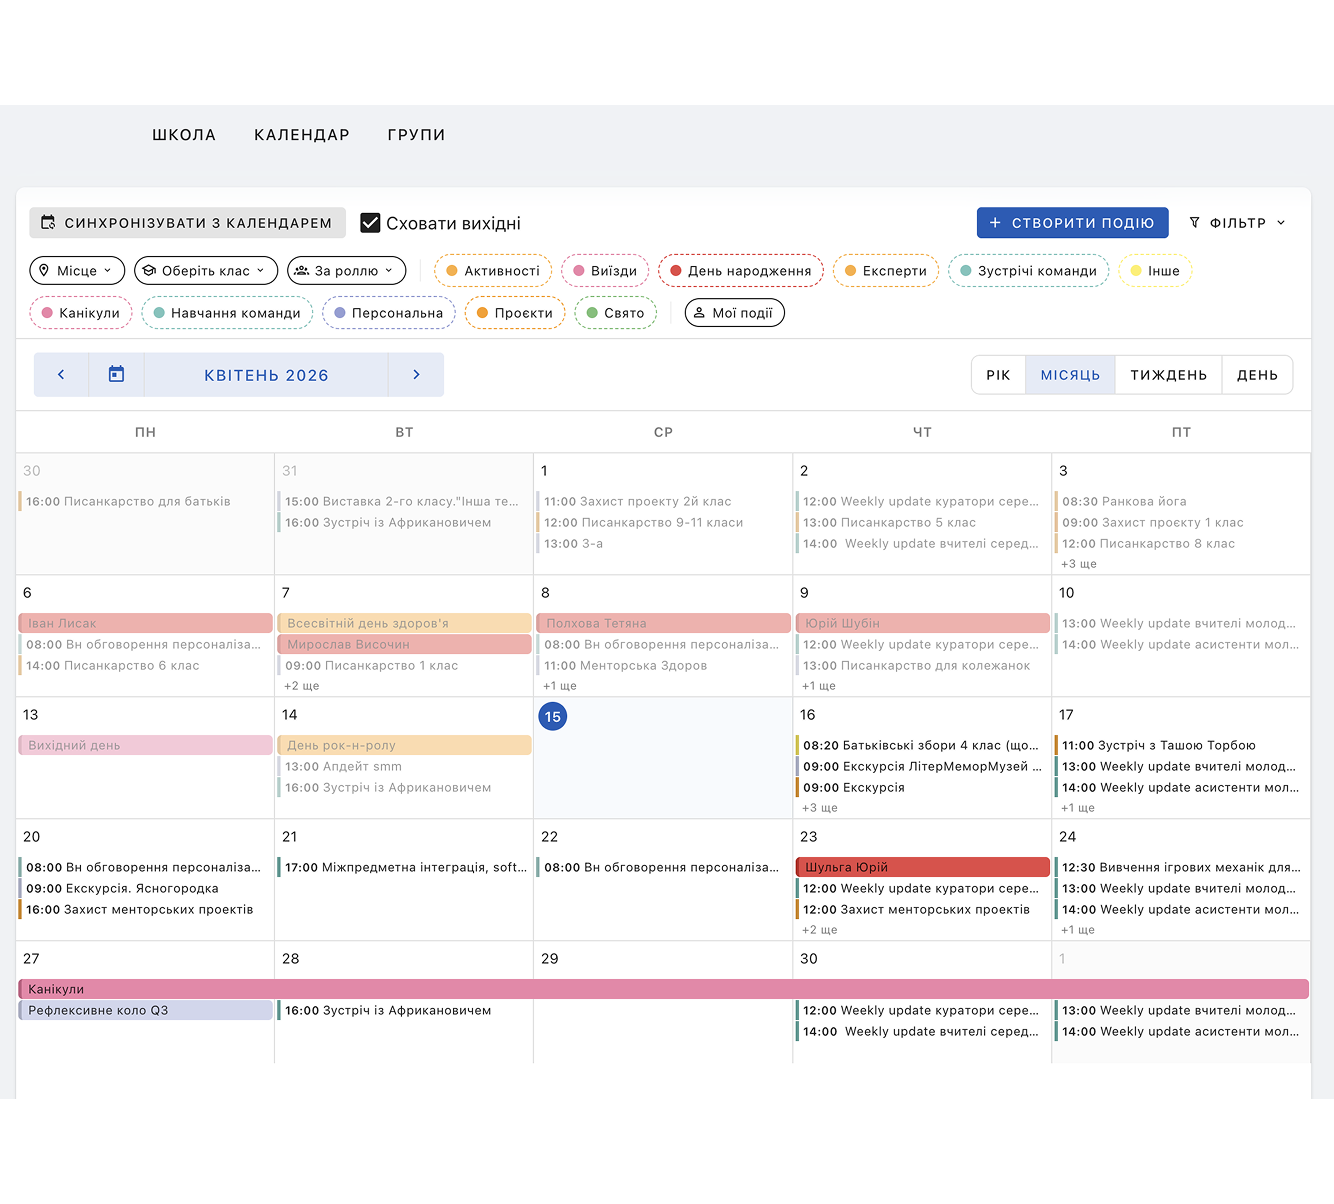Click the person icon in Мої події
This screenshot has width=1334, height=1204.
pos(700,313)
